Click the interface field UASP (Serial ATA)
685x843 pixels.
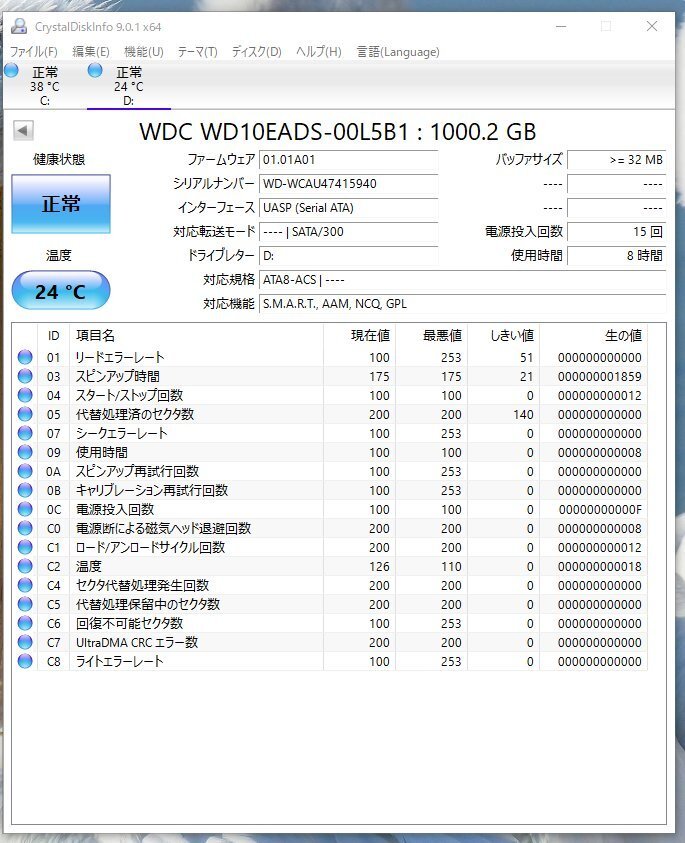348,208
